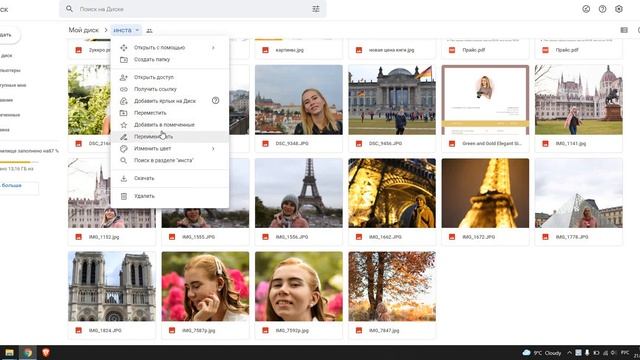The width and height of the screenshot is (640, 360).
Task: Expand the инста folder dropdown arrow
Action: tap(137, 30)
